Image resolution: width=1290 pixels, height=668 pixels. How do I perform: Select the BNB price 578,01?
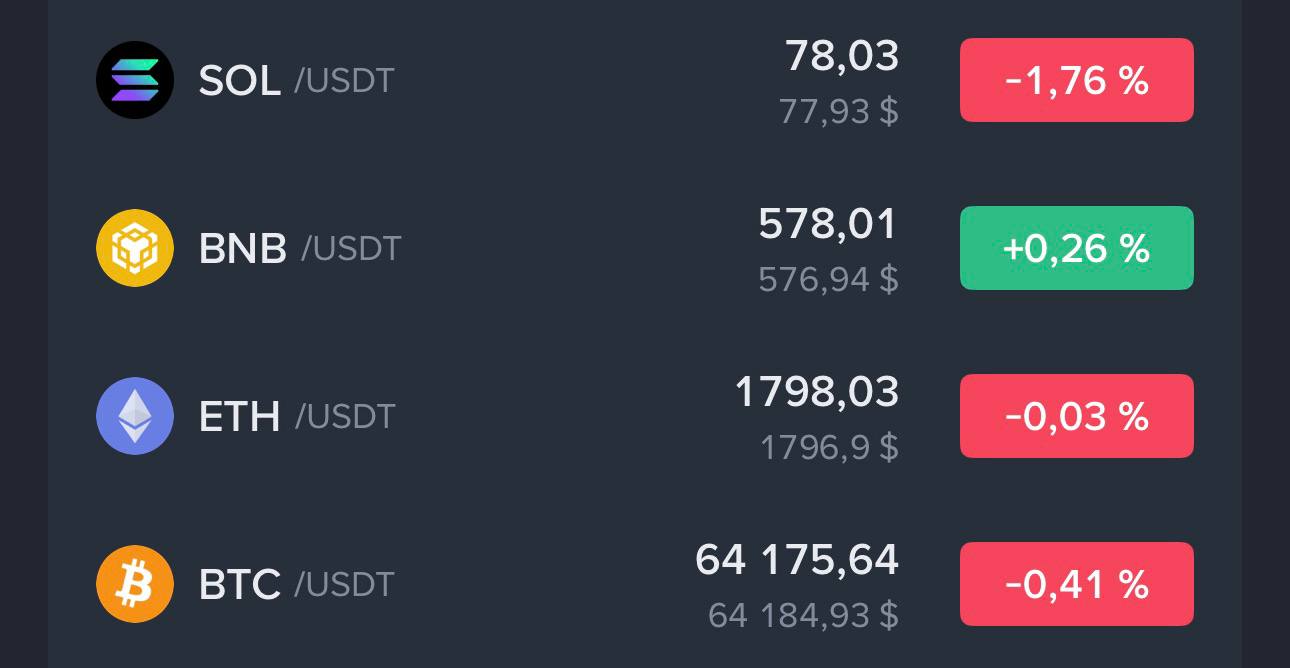[x=828, y=224]
